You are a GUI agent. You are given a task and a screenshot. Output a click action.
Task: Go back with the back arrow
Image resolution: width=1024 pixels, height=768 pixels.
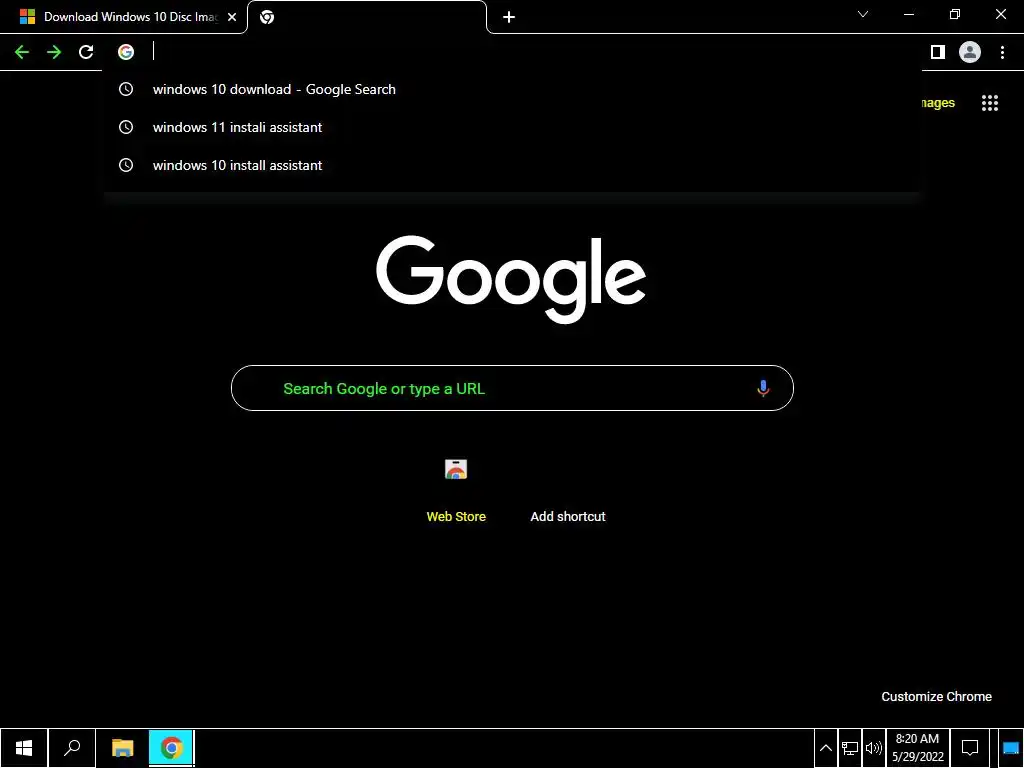(22, 52)
